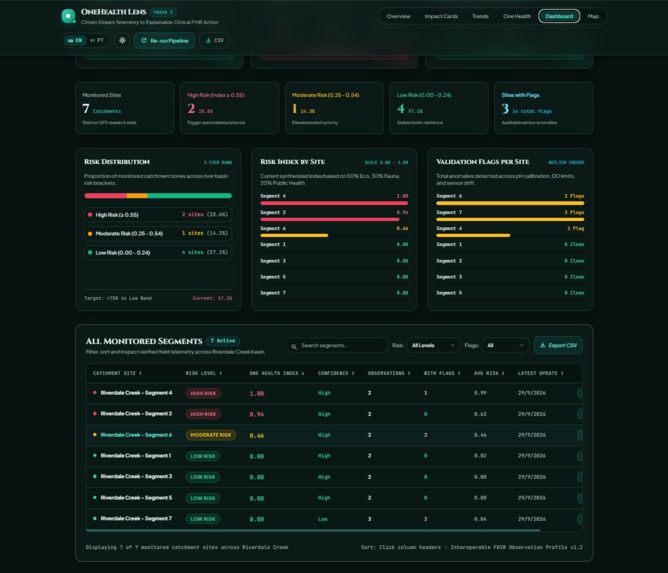Go to the Trends tab
Screen dimensions: 668x573
click(x=480, y=16)
